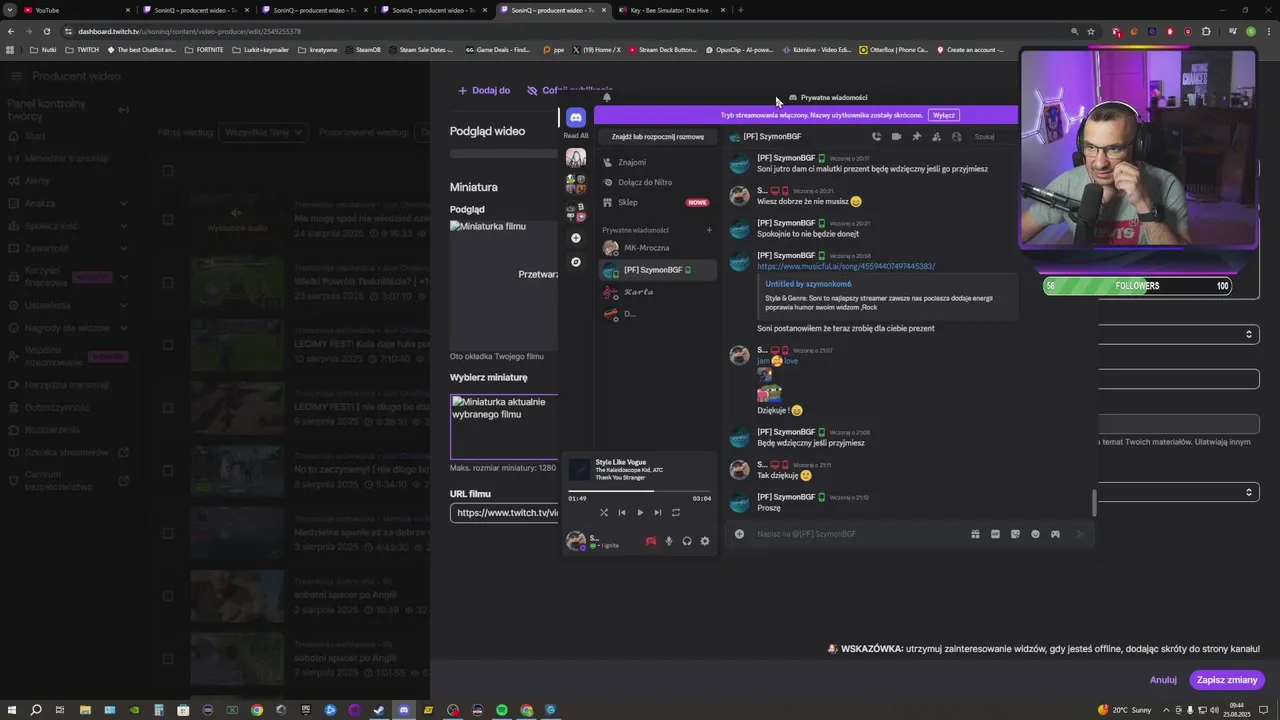Image resolution: width=1280 pixels, height=720 pixels.
Task: Open the Game Deals bookmark
Action: (x=497, y=49)
